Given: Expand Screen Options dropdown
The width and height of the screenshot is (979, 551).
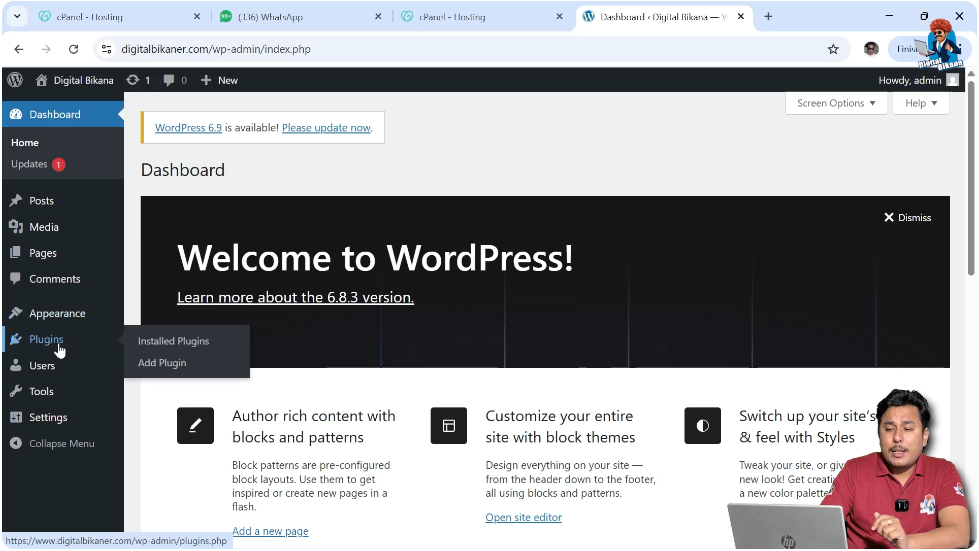Looking at the screenshot, I should [836, 103].
